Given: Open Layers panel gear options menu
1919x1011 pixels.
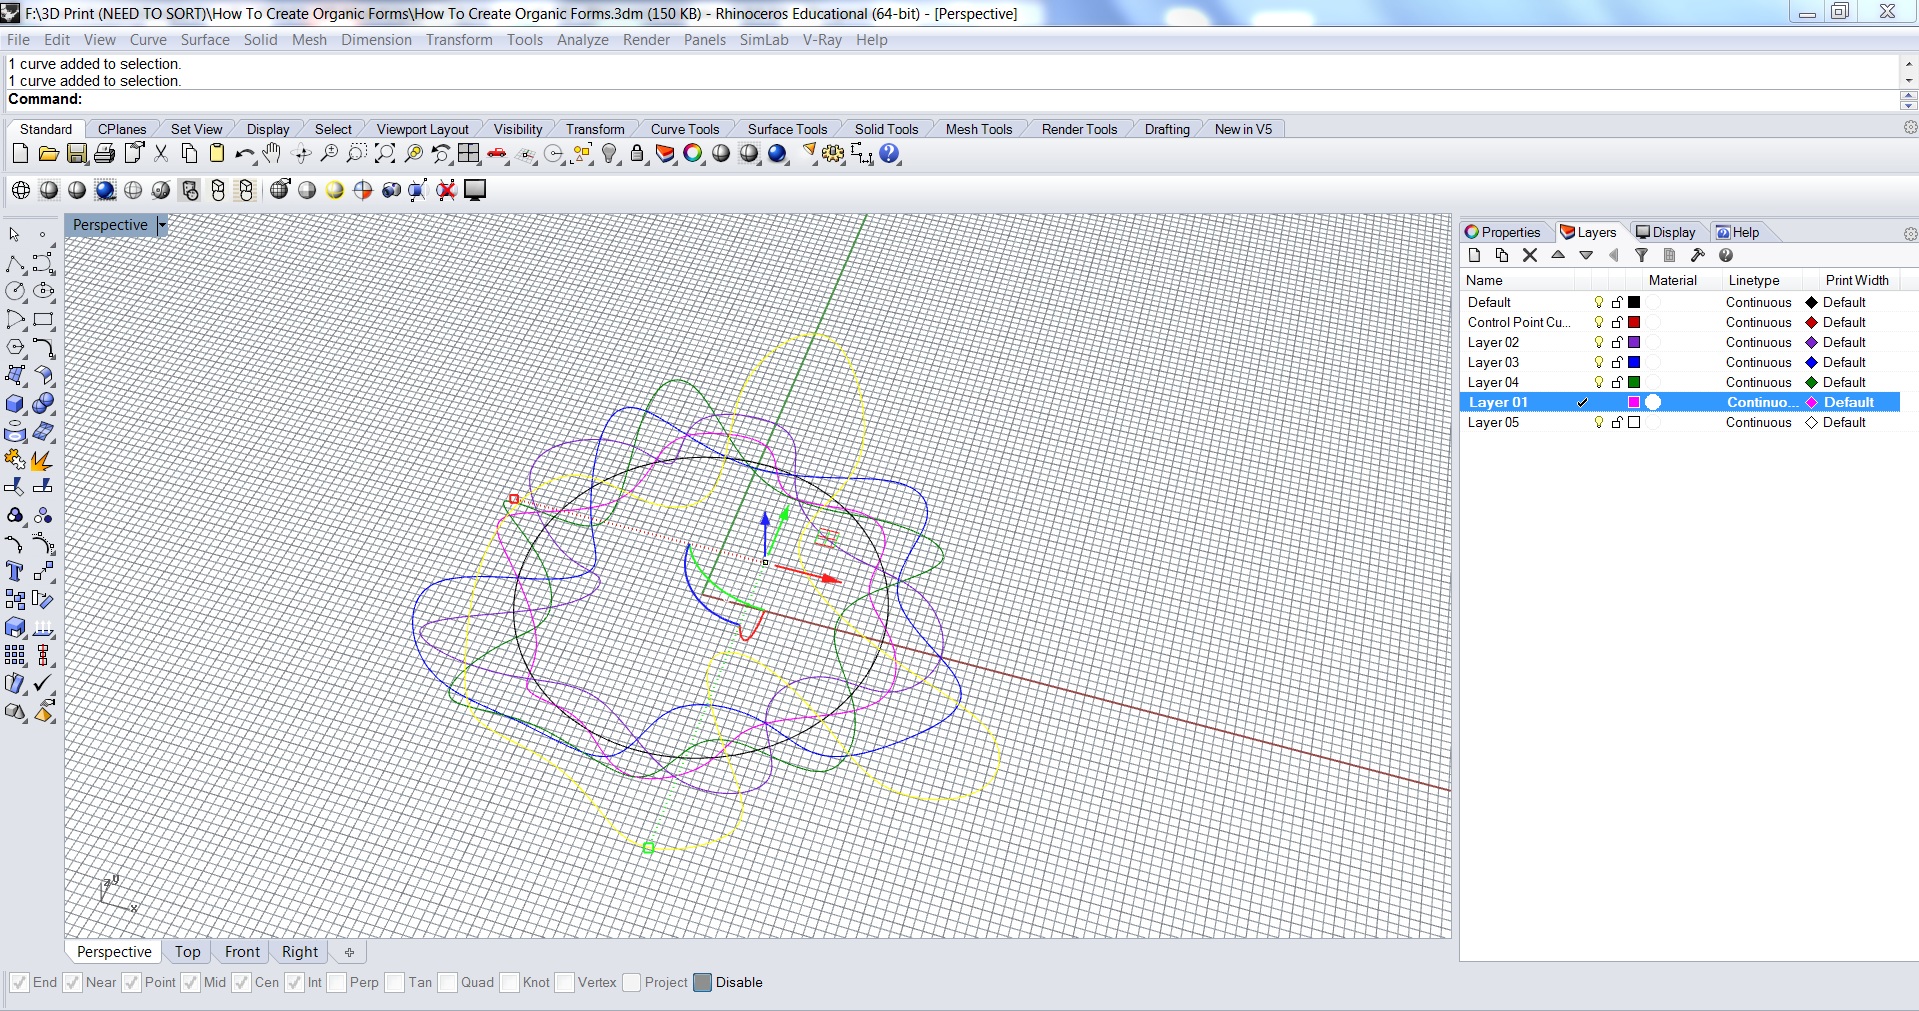Looking at the screenshot, I should [1910, 233].
